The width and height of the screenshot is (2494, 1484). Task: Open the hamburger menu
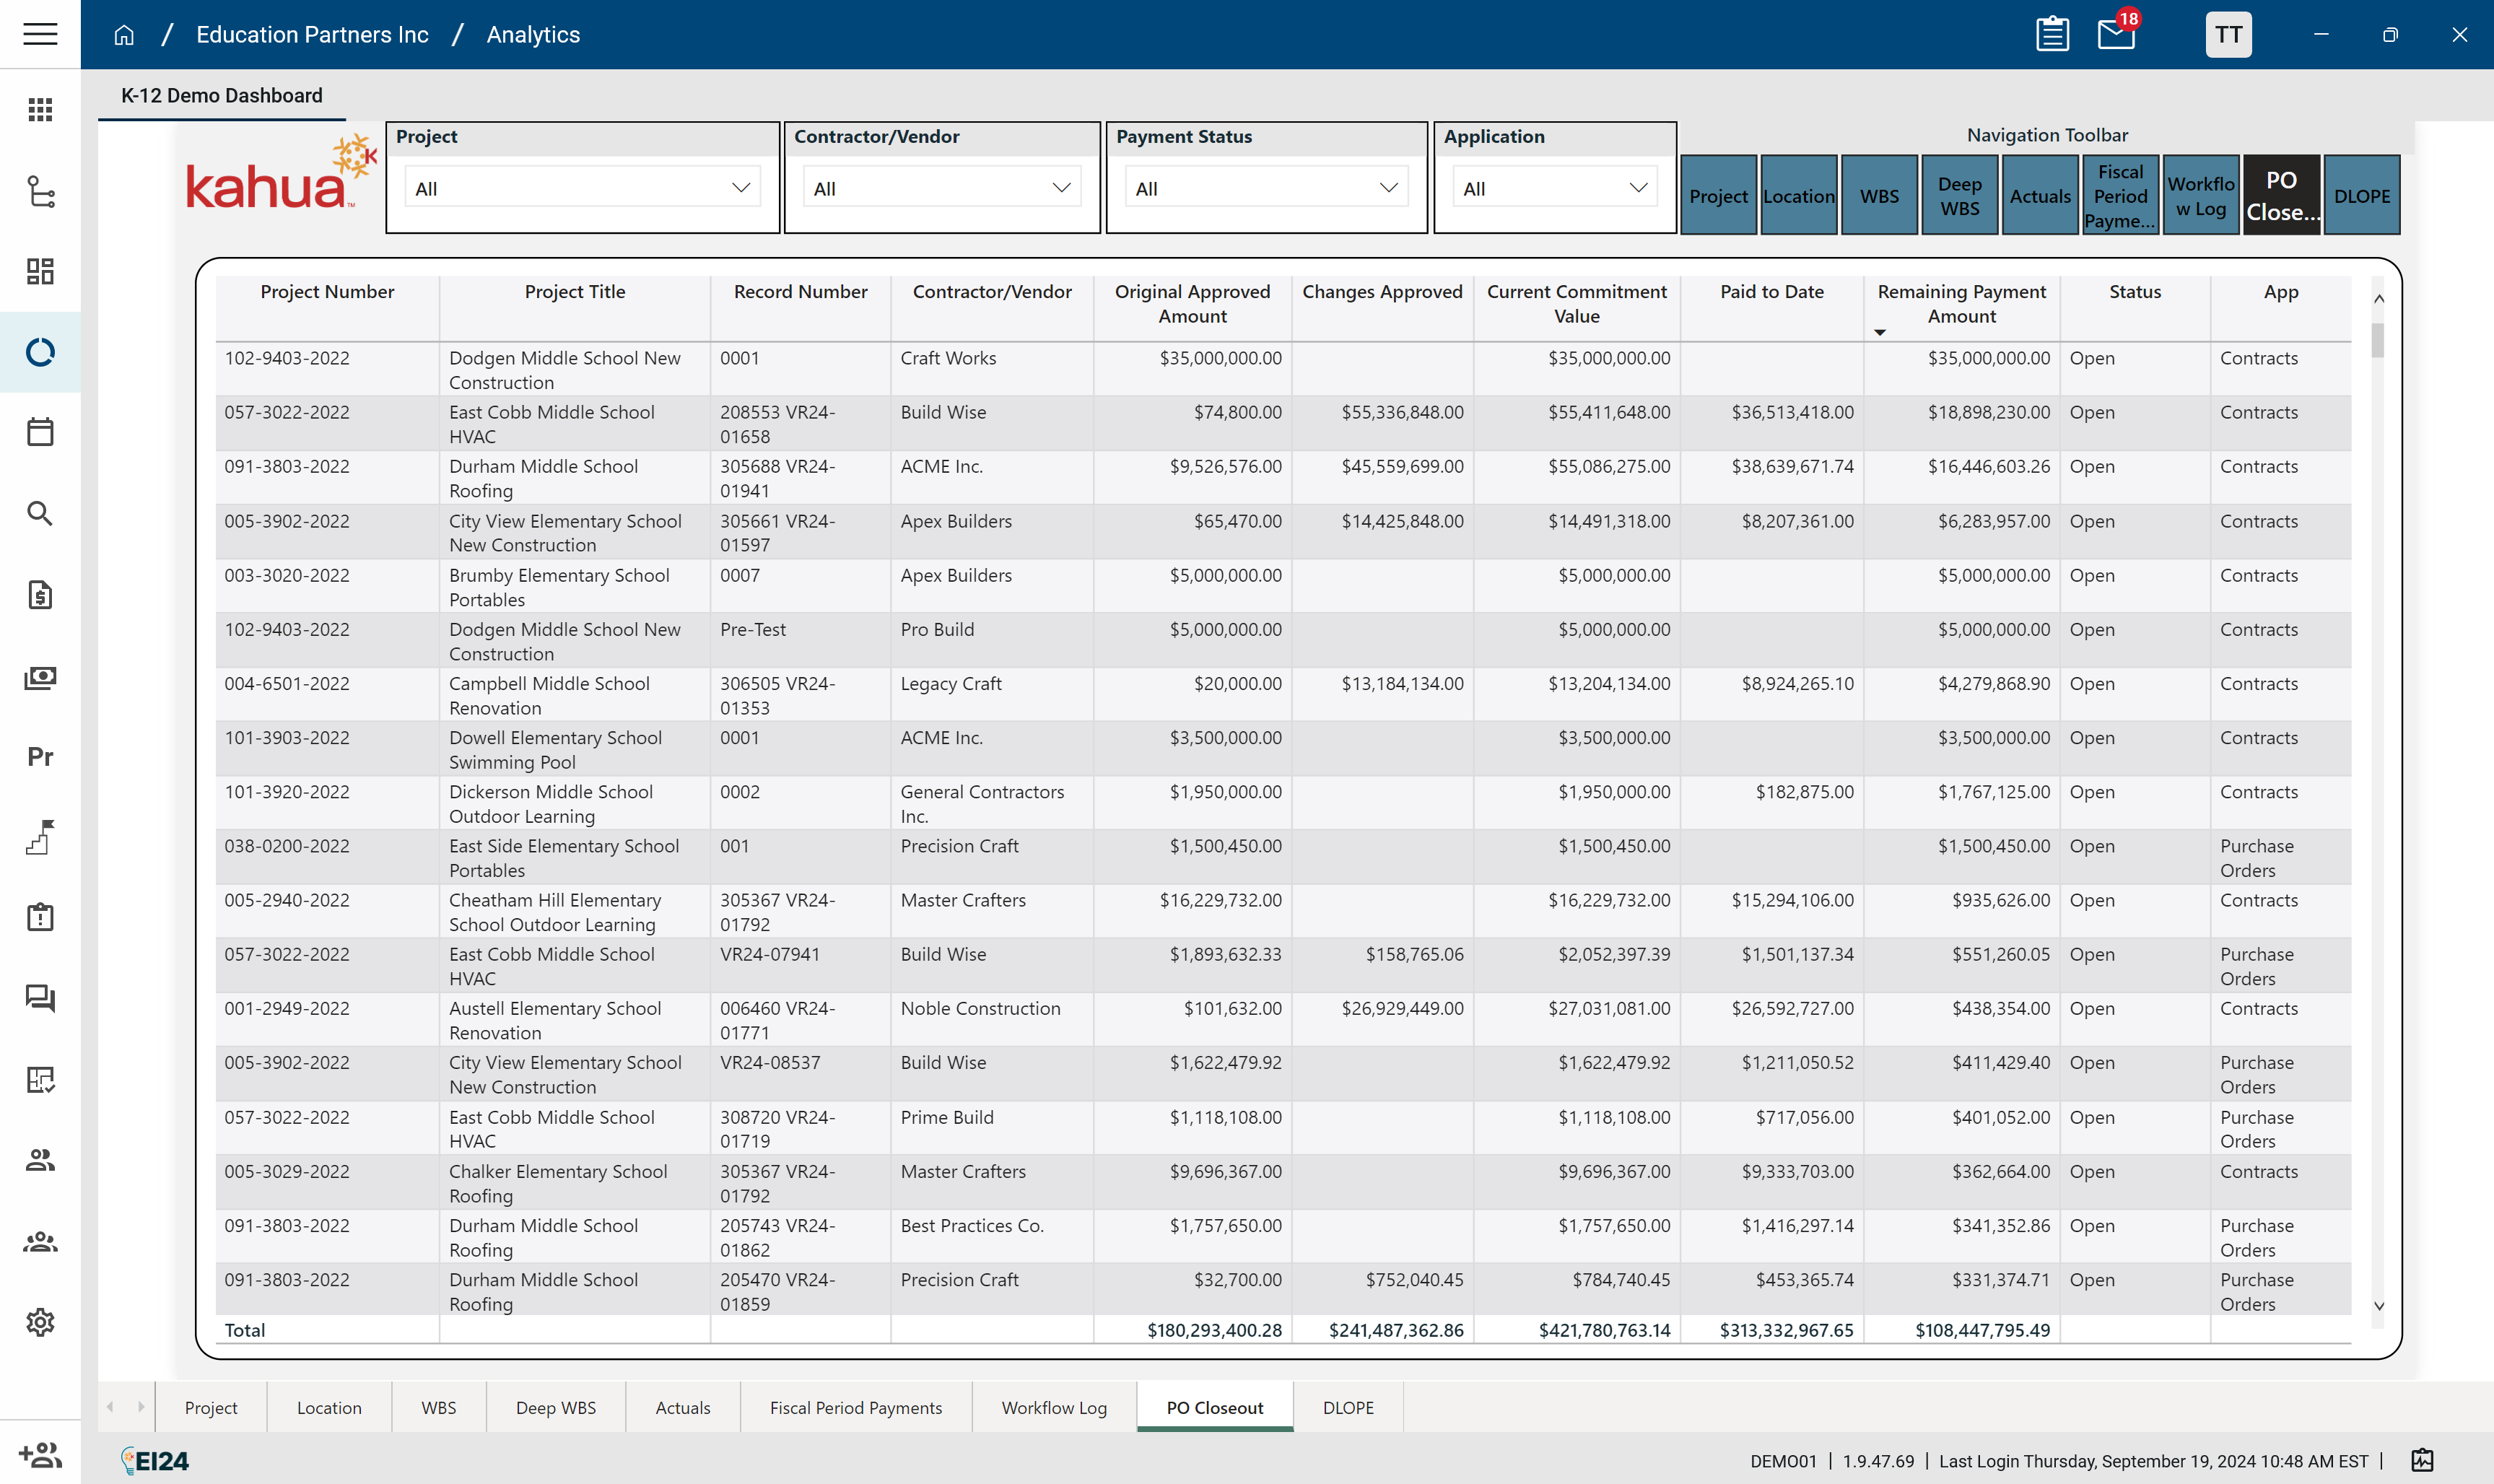pyautogui.click(x=40, y=34)
